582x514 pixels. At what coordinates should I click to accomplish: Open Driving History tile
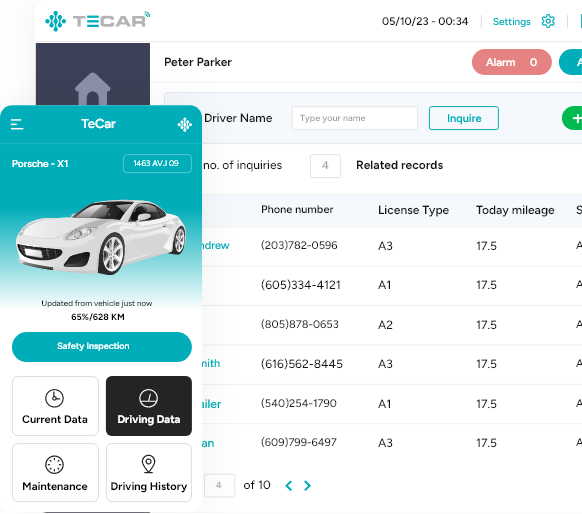[149, 472]
